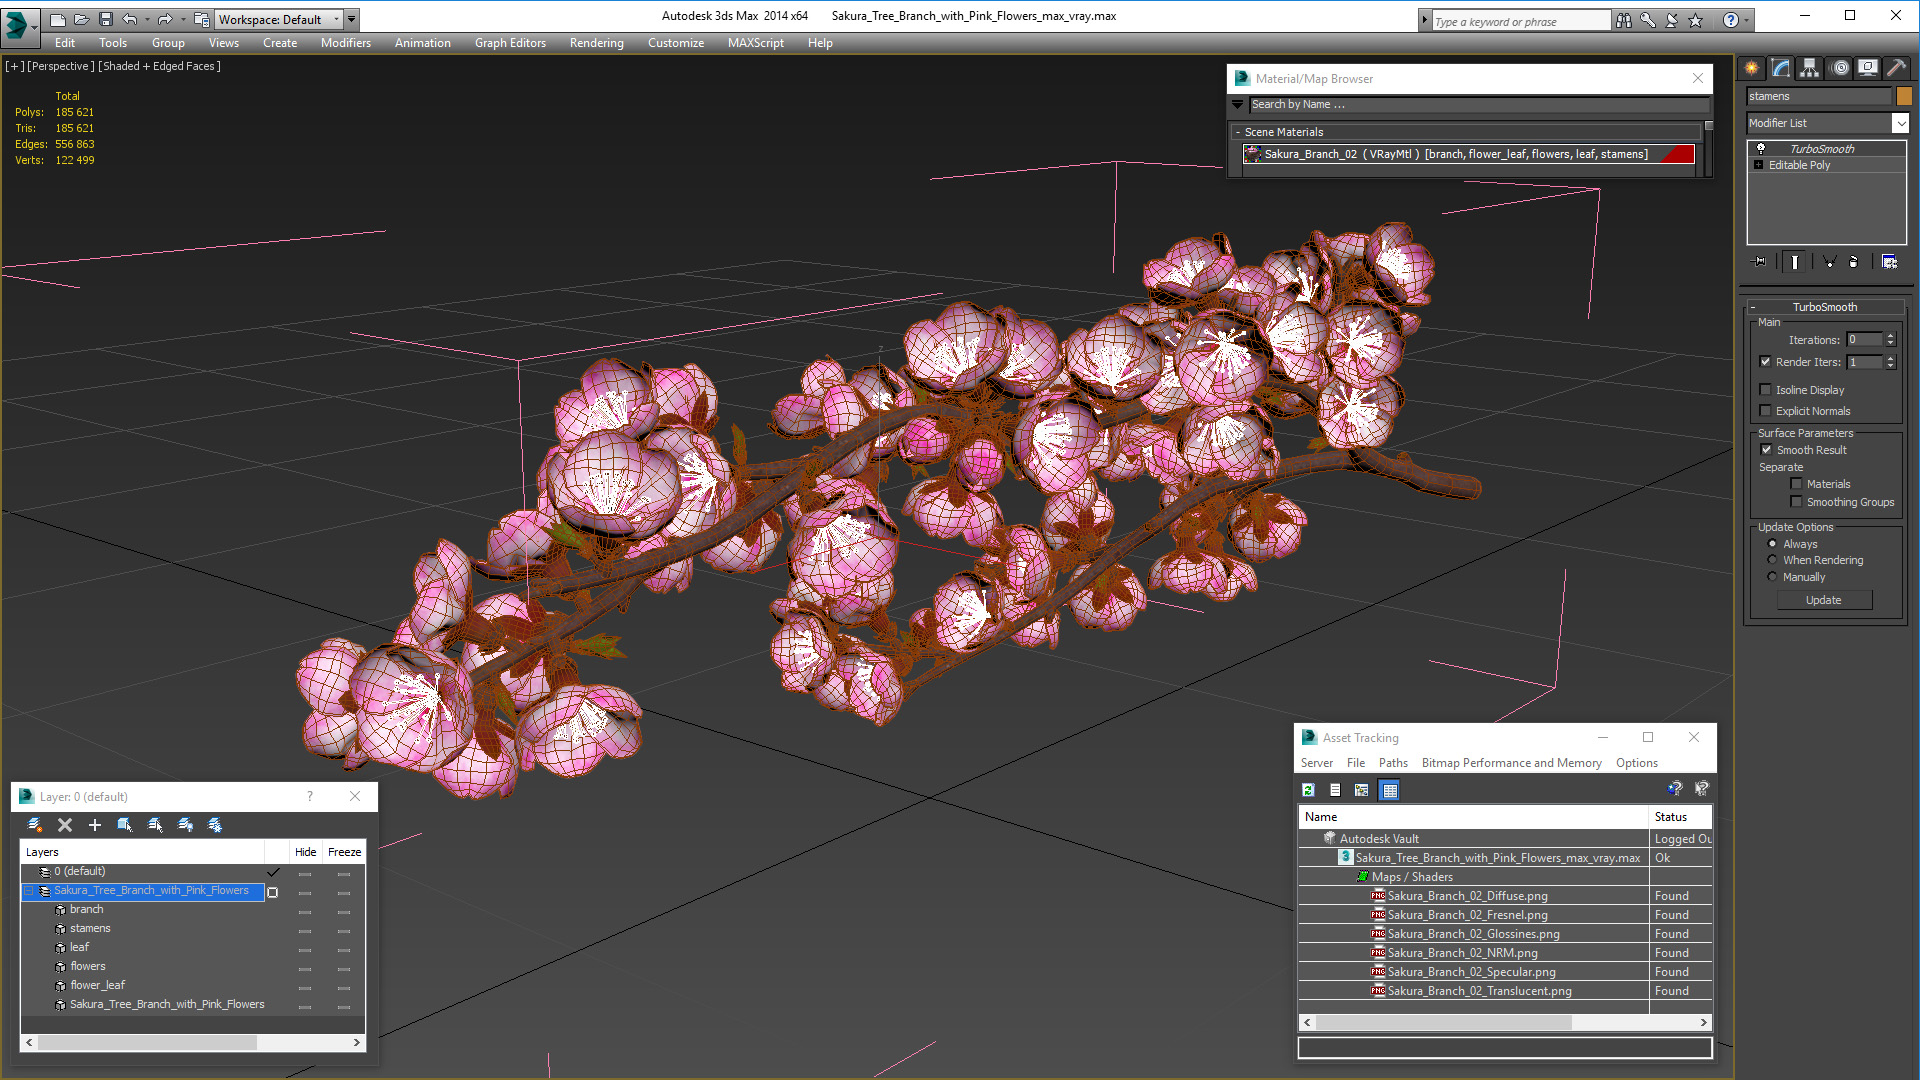1920x1080 pixels.
Task: Toggle Show End Result button
Action: point(1795,262)
